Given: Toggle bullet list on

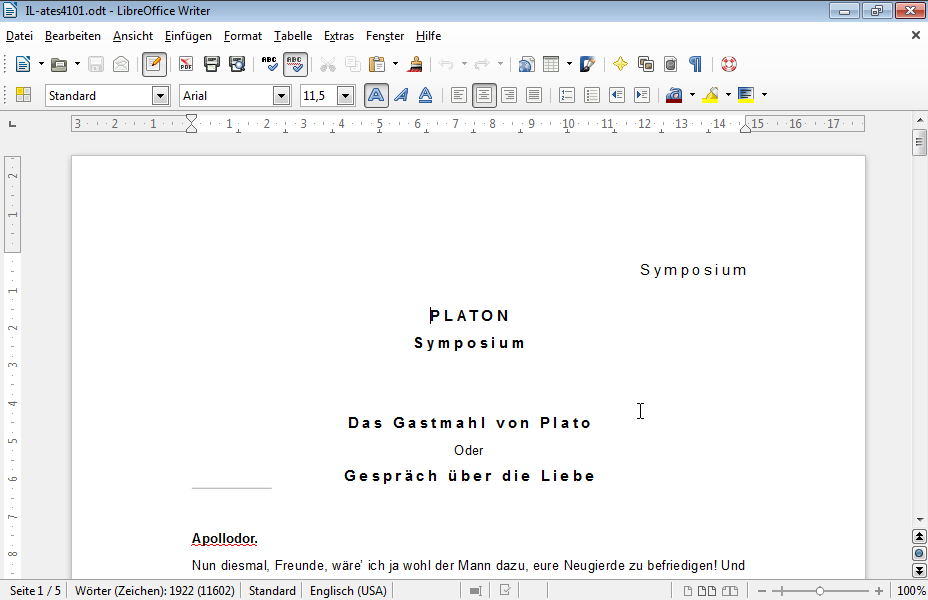Looking at the screenshot, I should pos(592,95).
